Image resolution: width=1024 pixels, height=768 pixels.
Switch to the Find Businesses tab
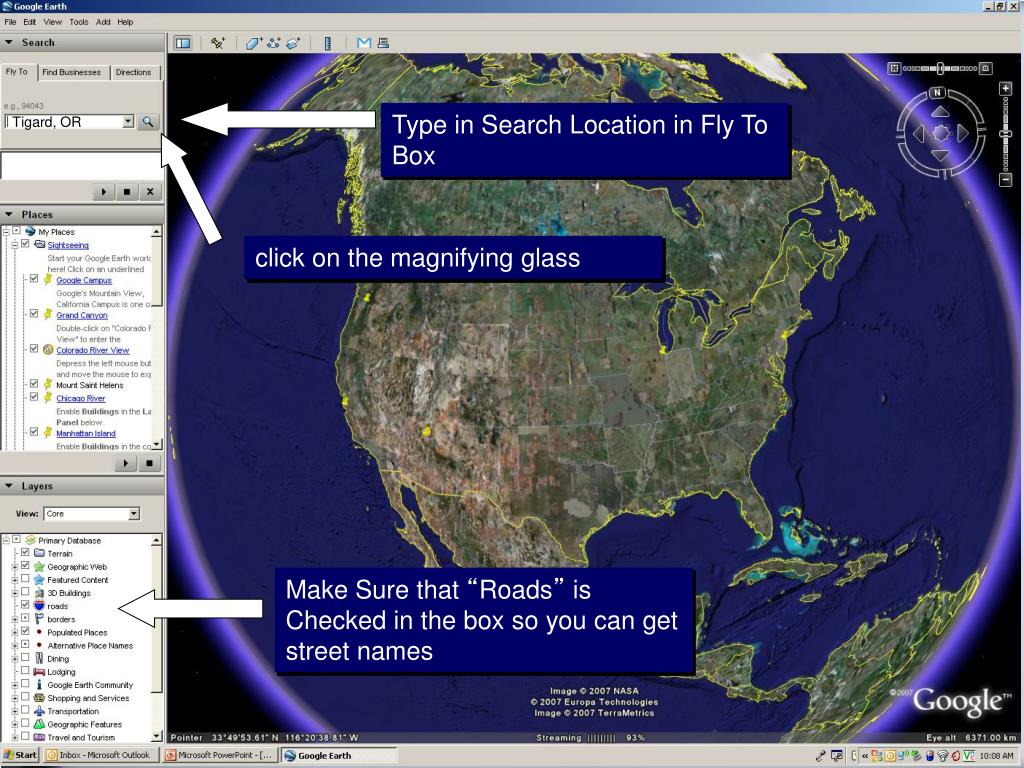(x=71, y=72)
